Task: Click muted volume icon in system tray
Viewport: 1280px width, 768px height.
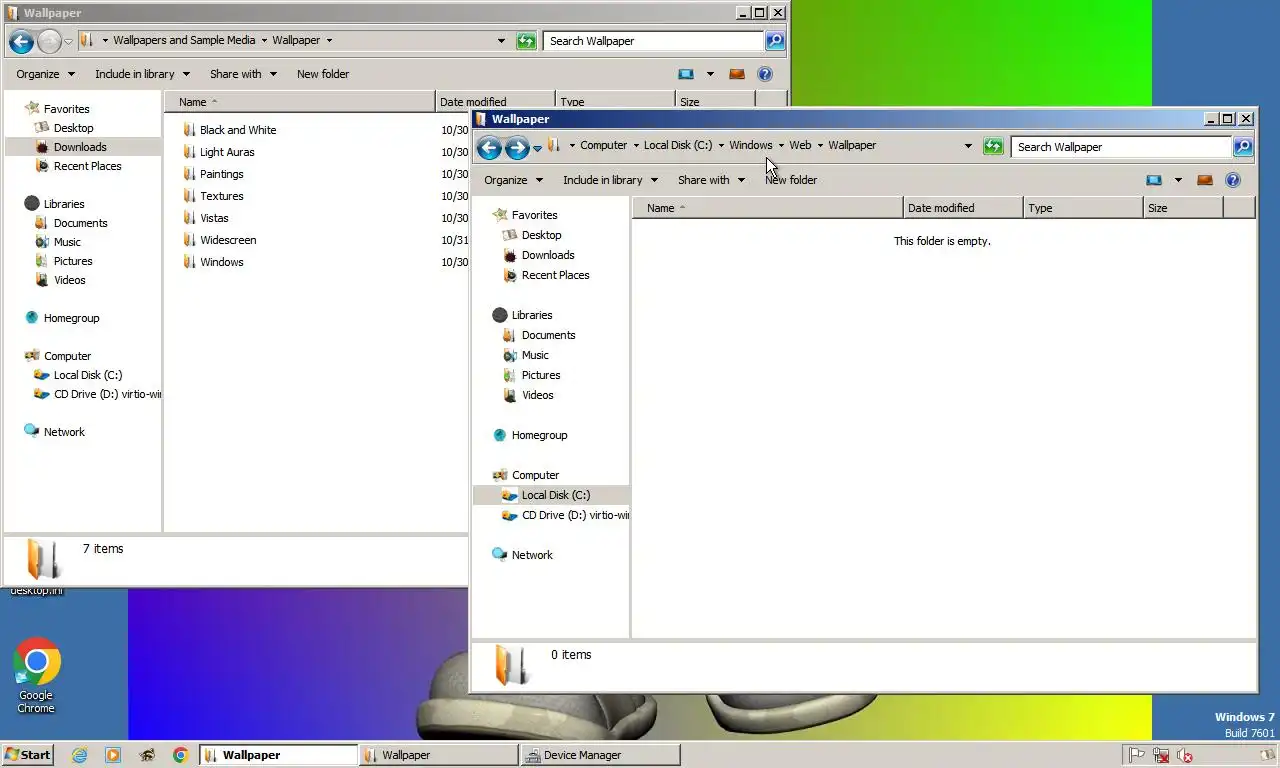Action: 1185,756
